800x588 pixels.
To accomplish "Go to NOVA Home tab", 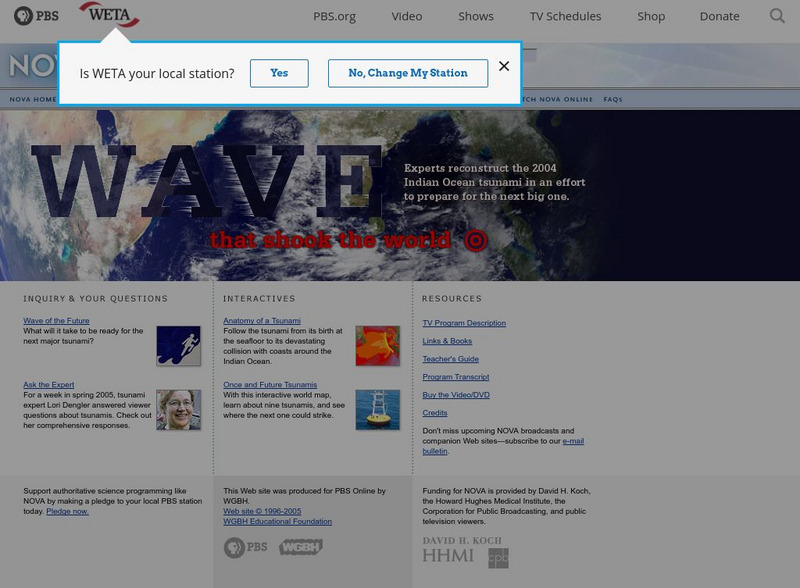I will pos(33,99).
